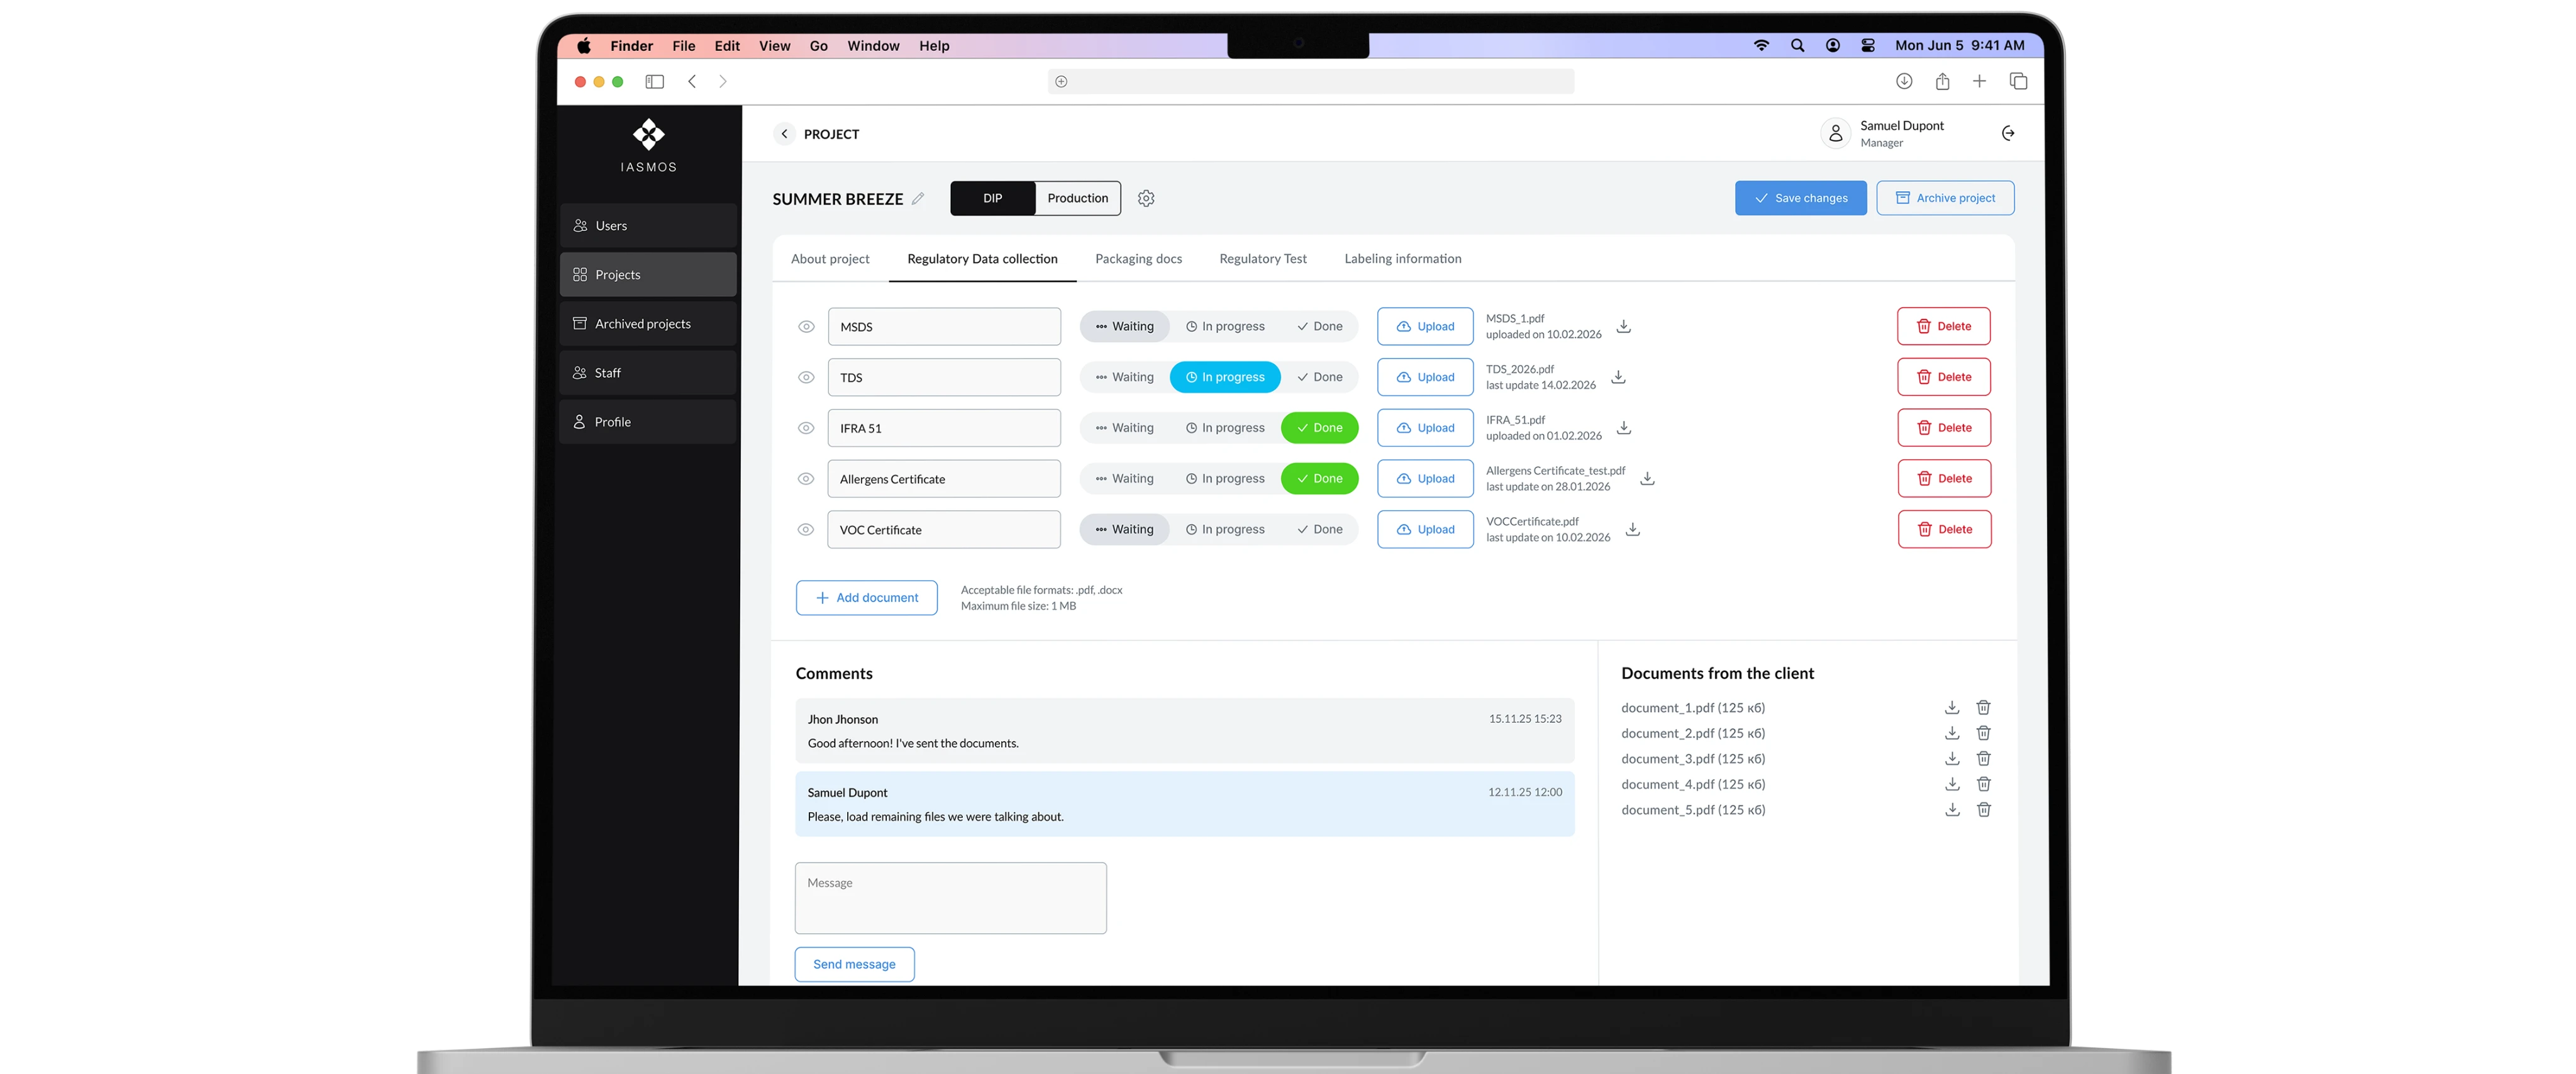Switch to the Packaging docs tab
The width and height of the screenshot is (2576, 1074).
click(x=1138, y=259)
